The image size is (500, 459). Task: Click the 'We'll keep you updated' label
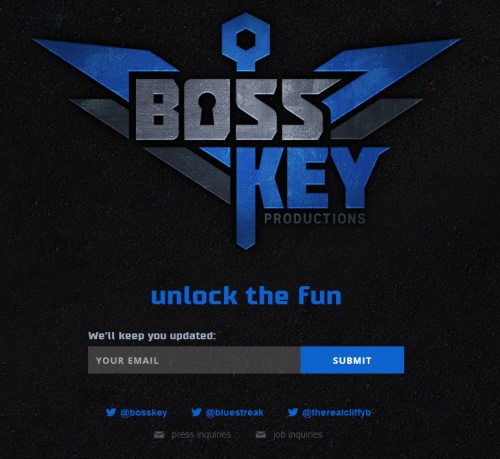tap(152, 335)
